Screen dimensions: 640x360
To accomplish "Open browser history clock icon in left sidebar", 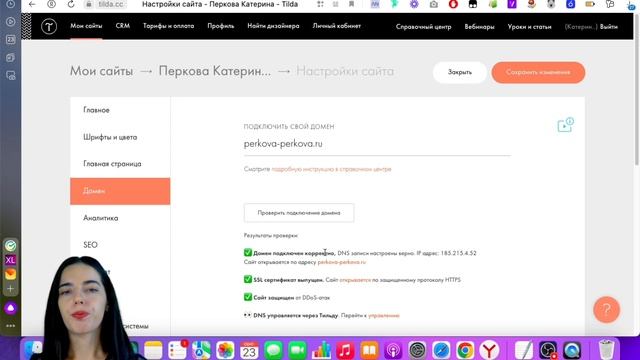I will (x=11, y=4).
